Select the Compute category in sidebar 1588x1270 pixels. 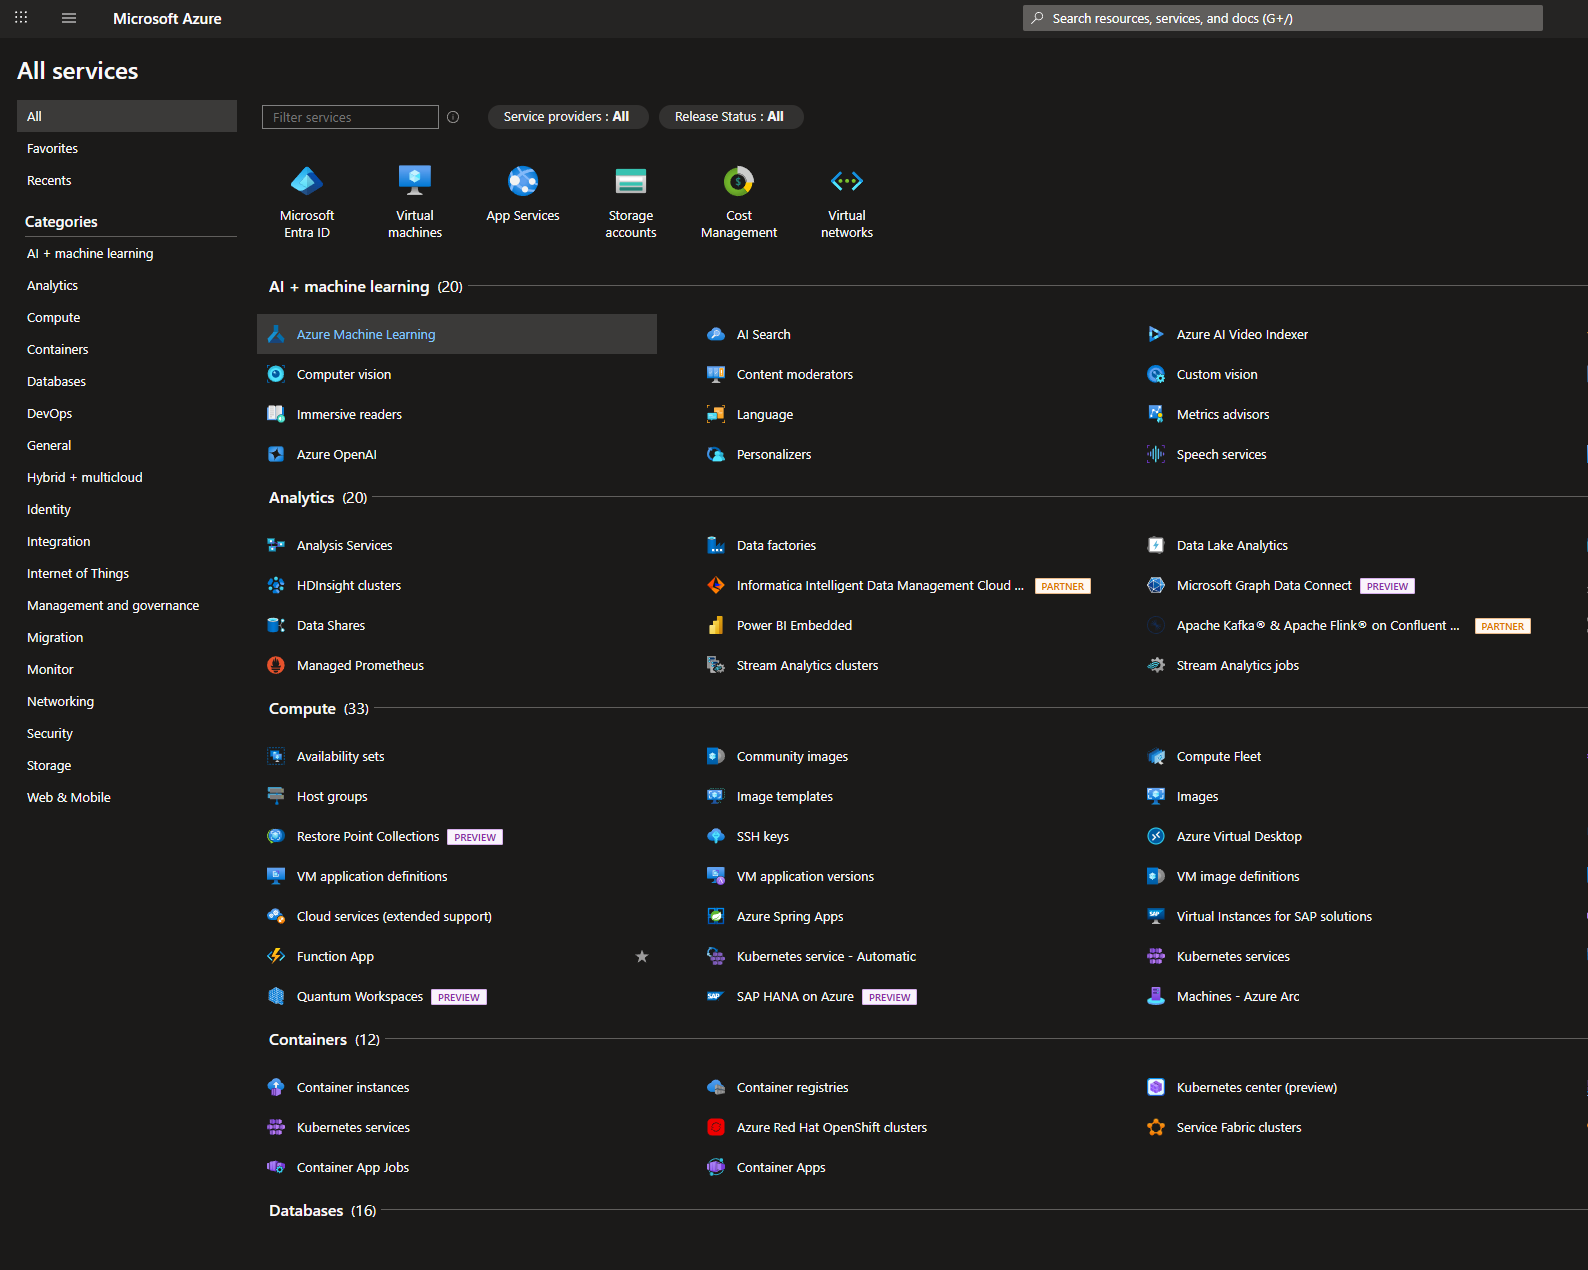[x=54, y=317]
